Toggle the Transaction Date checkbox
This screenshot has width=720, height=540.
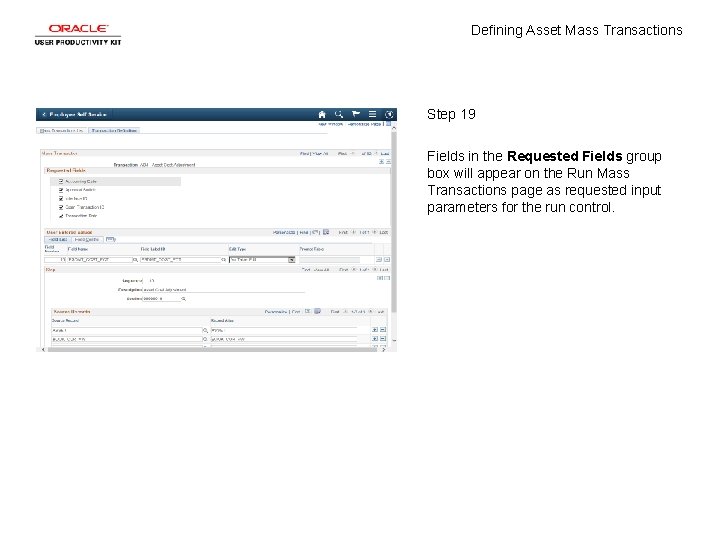pyautogui.click(x=61, y=216)
